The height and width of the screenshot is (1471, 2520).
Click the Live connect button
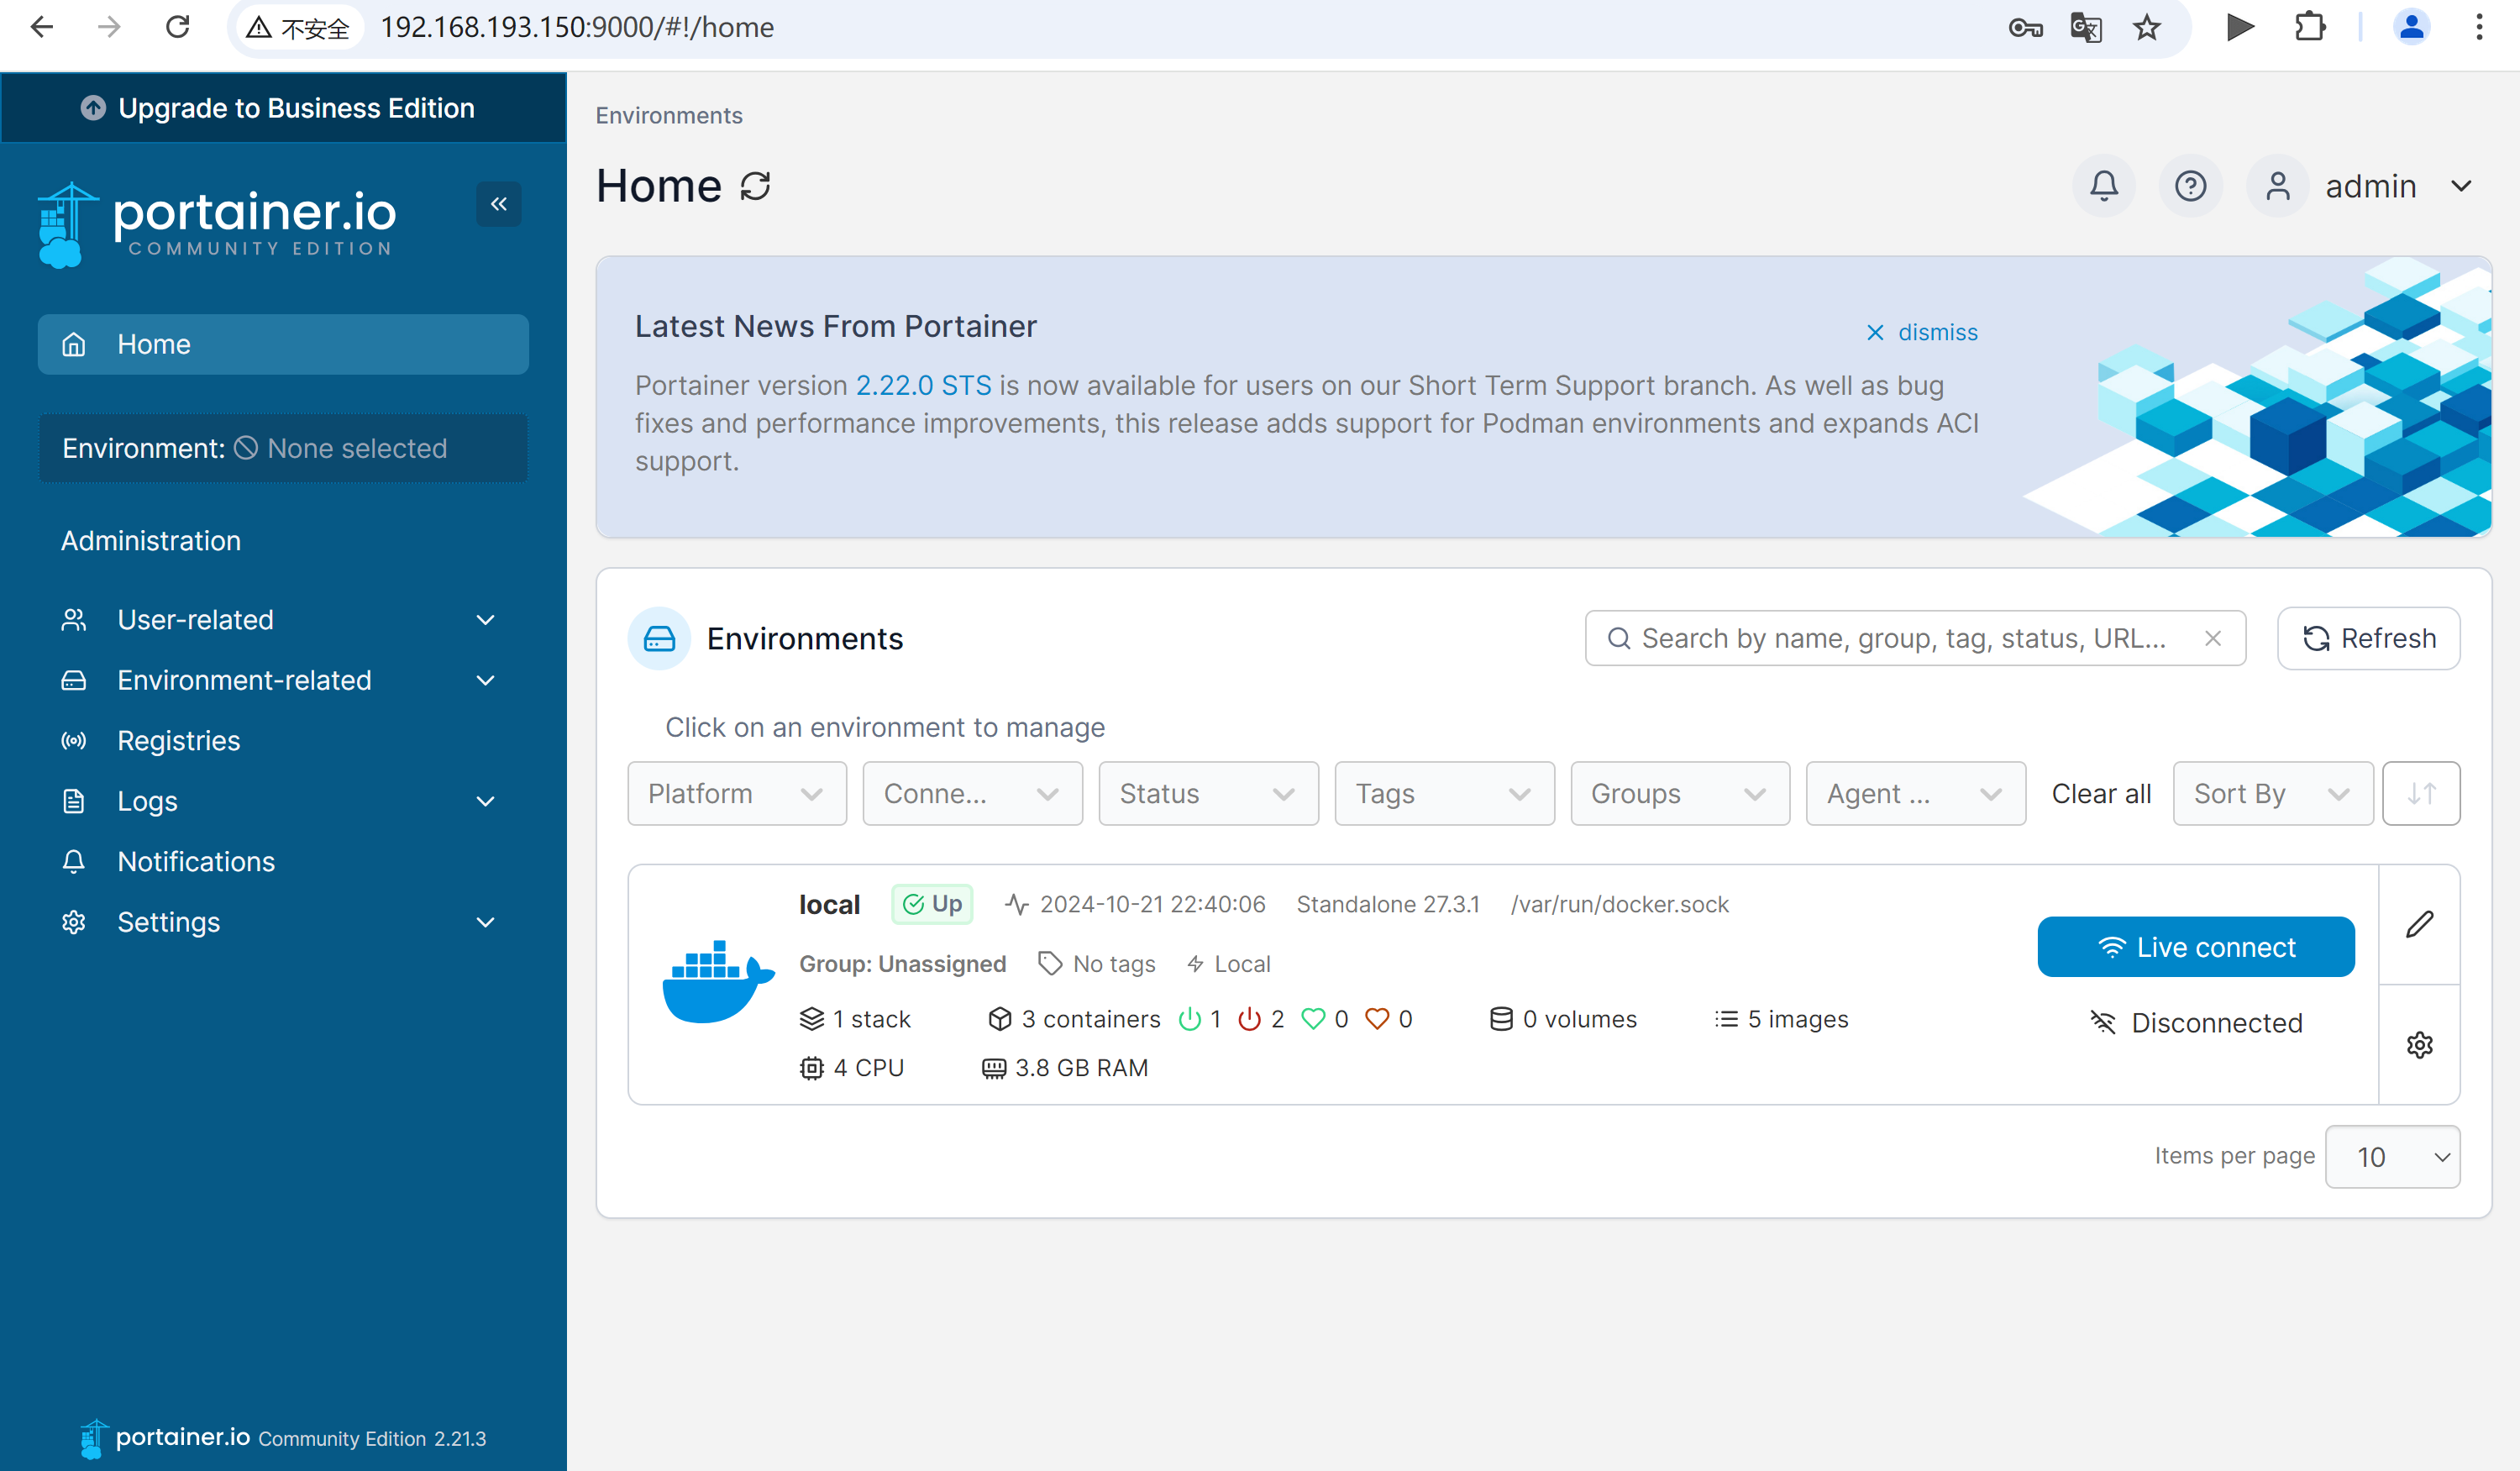2196,947
